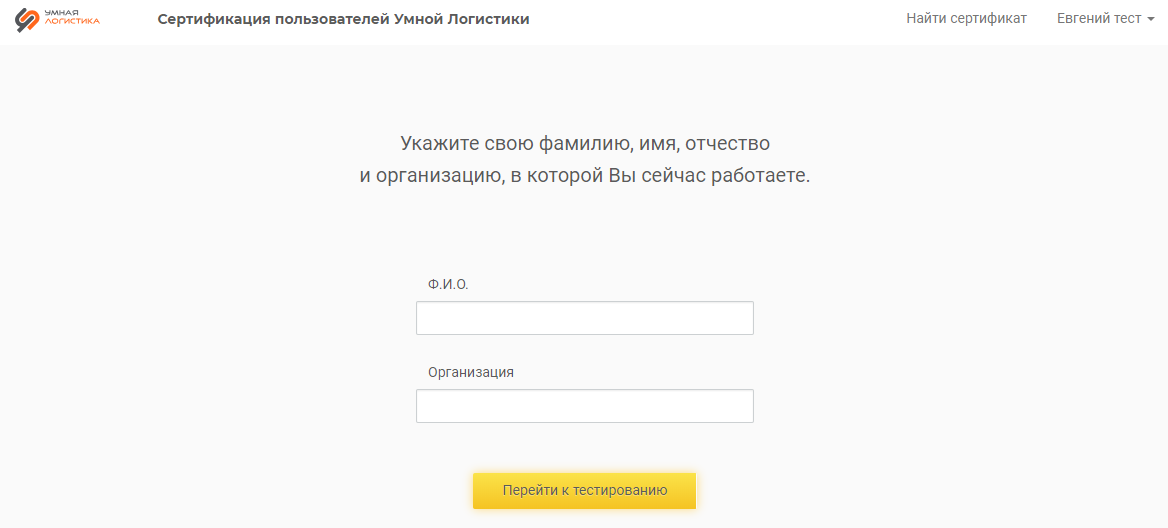Toggle the account dropdown arrow
Viewport: 1168px width, 528px height.
click(1149, 19)
